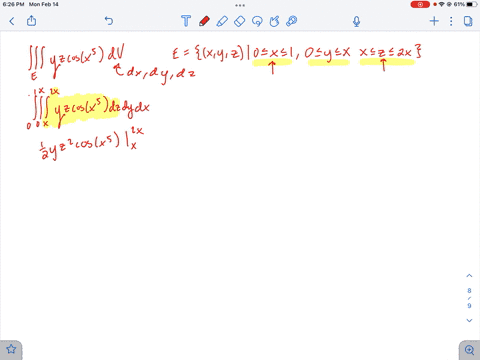This screenshot has width=480, height=360.
Task: Tap the page indicator 8 of 9
Action: 469,298
